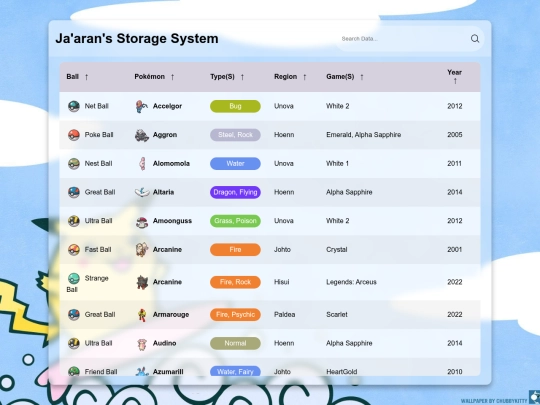This screenshot has height=405, width=540.
Task: Click the Hisui region cell
Action: pos(281,282)
